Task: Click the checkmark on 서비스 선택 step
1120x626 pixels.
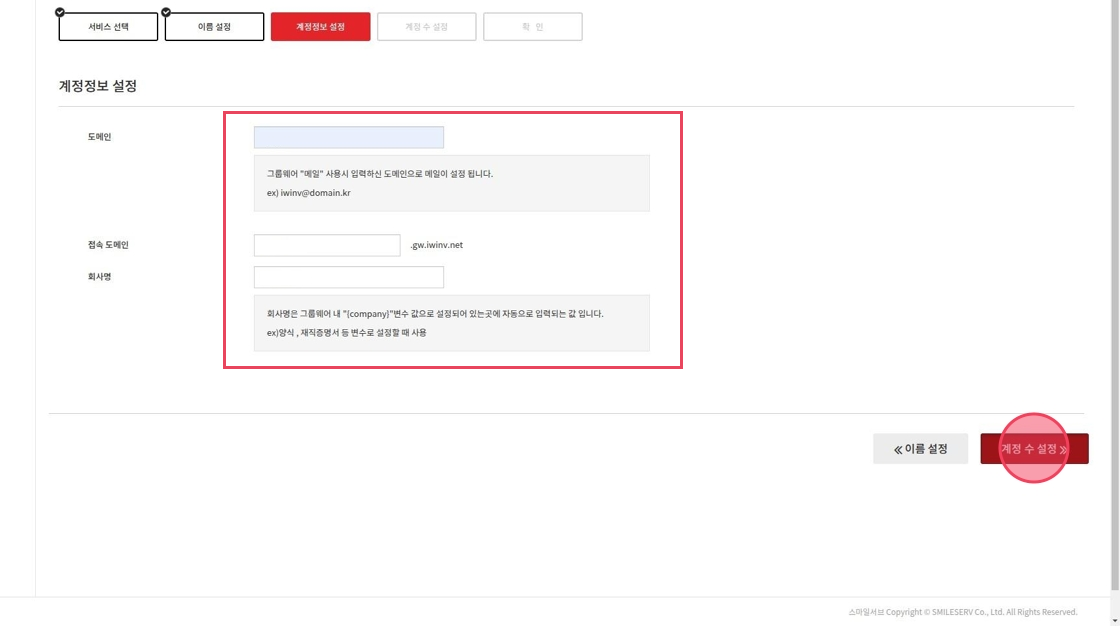Action: tap(60, 12)
